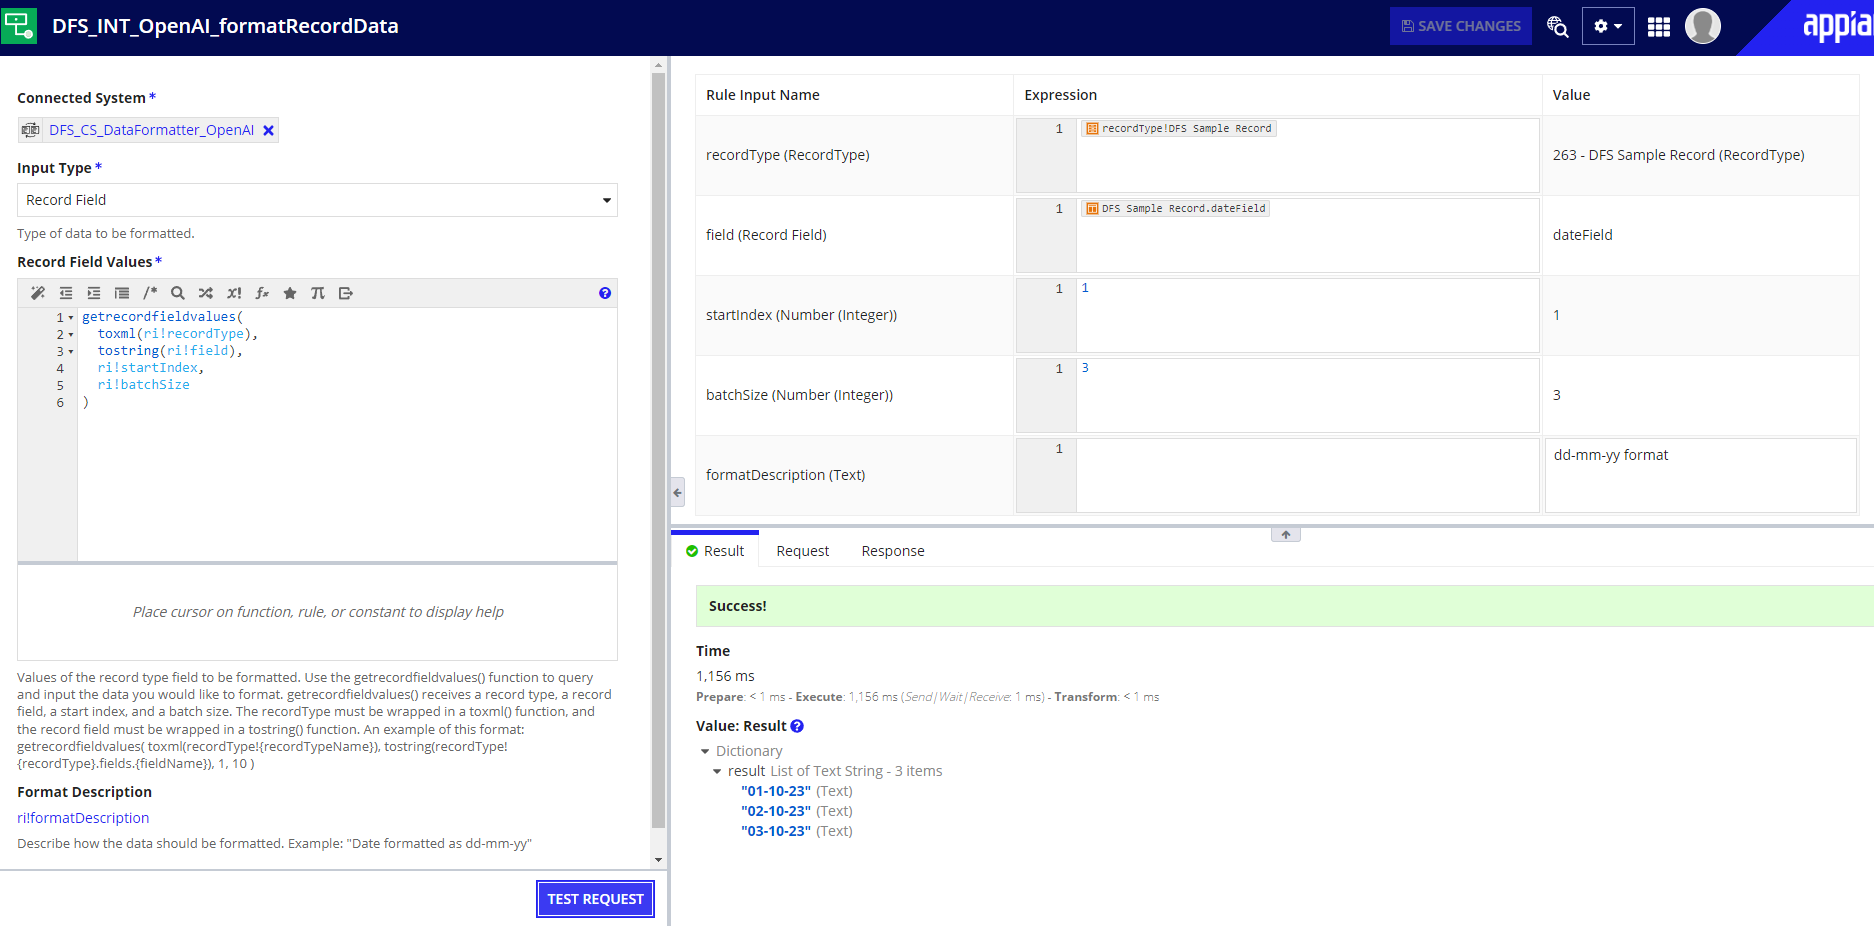Click the 1,156 ms time value
The width and height of the screenshot is (1874, 926).
726,676
